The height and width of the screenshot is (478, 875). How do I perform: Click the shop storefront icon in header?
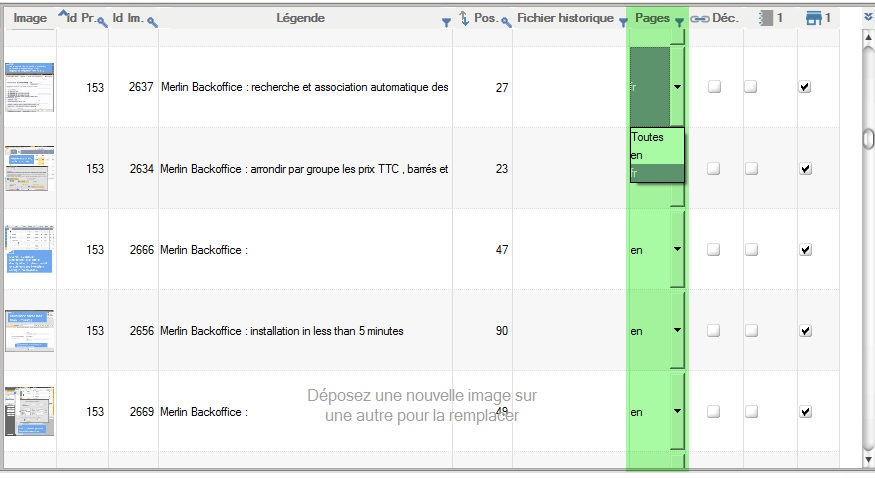pos(813,18)
